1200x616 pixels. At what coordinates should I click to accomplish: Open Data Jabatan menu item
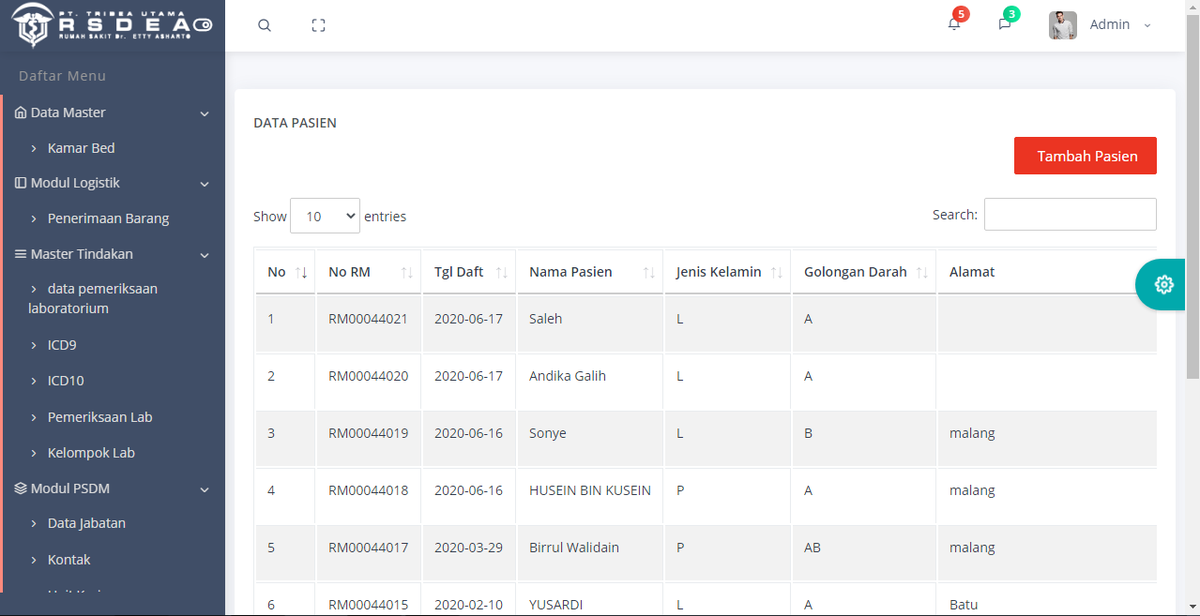(x=87, y=523)
